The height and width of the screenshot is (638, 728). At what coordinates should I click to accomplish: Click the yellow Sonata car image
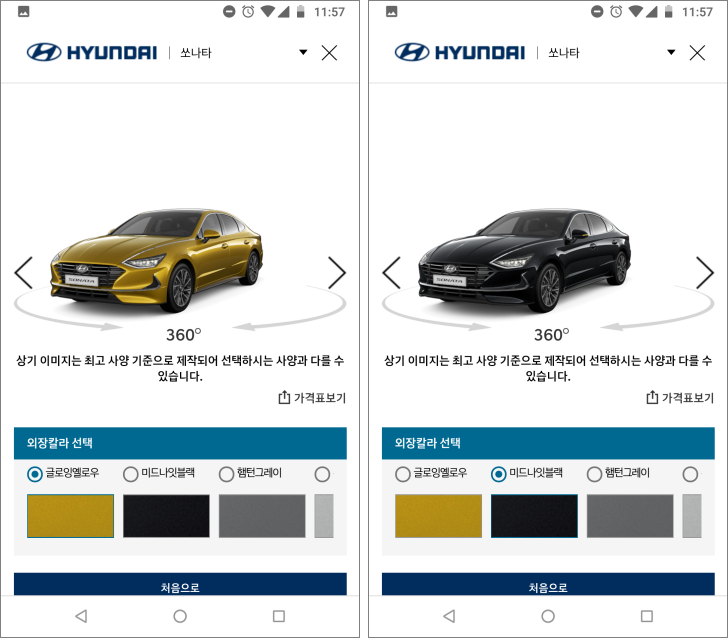coord(157,260)
